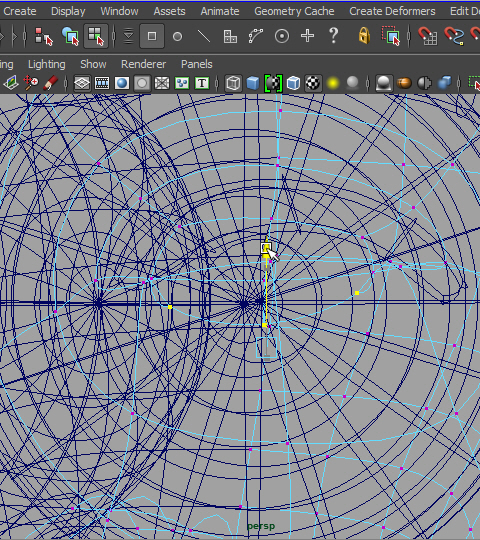Toggle the handles plus-sign mask

pos(307,36)
